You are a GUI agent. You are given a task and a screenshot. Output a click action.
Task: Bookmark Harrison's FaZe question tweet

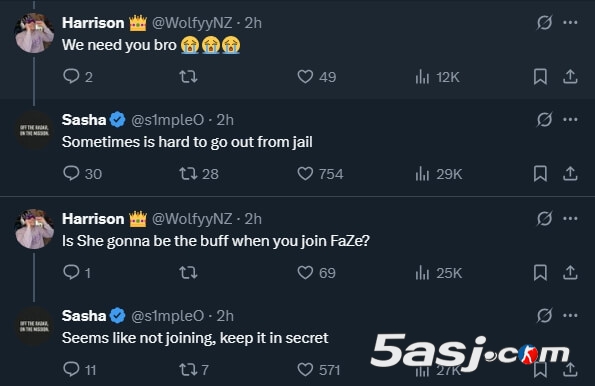(540, 273)
